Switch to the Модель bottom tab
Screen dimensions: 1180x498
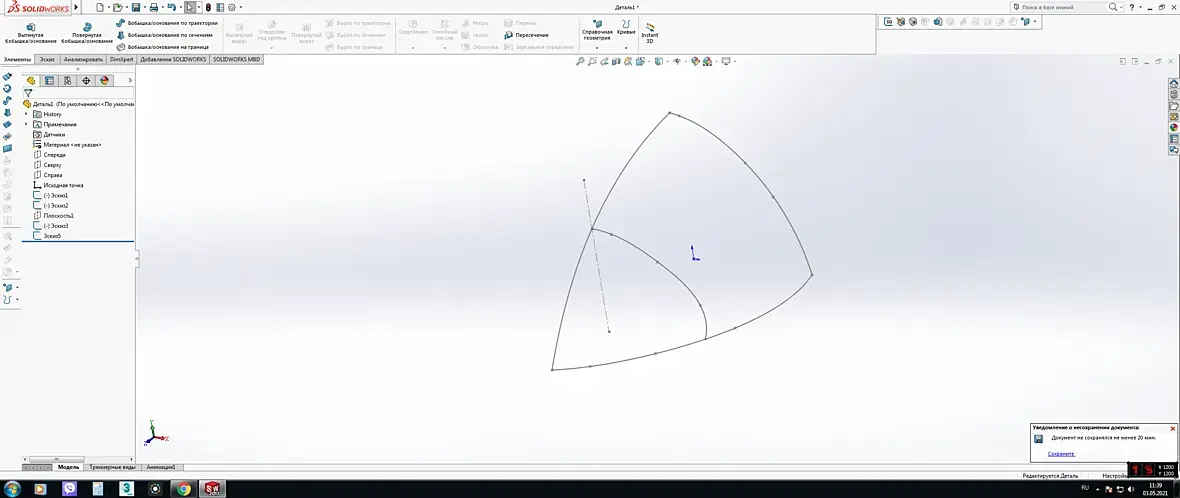click(x=68, y=467)
